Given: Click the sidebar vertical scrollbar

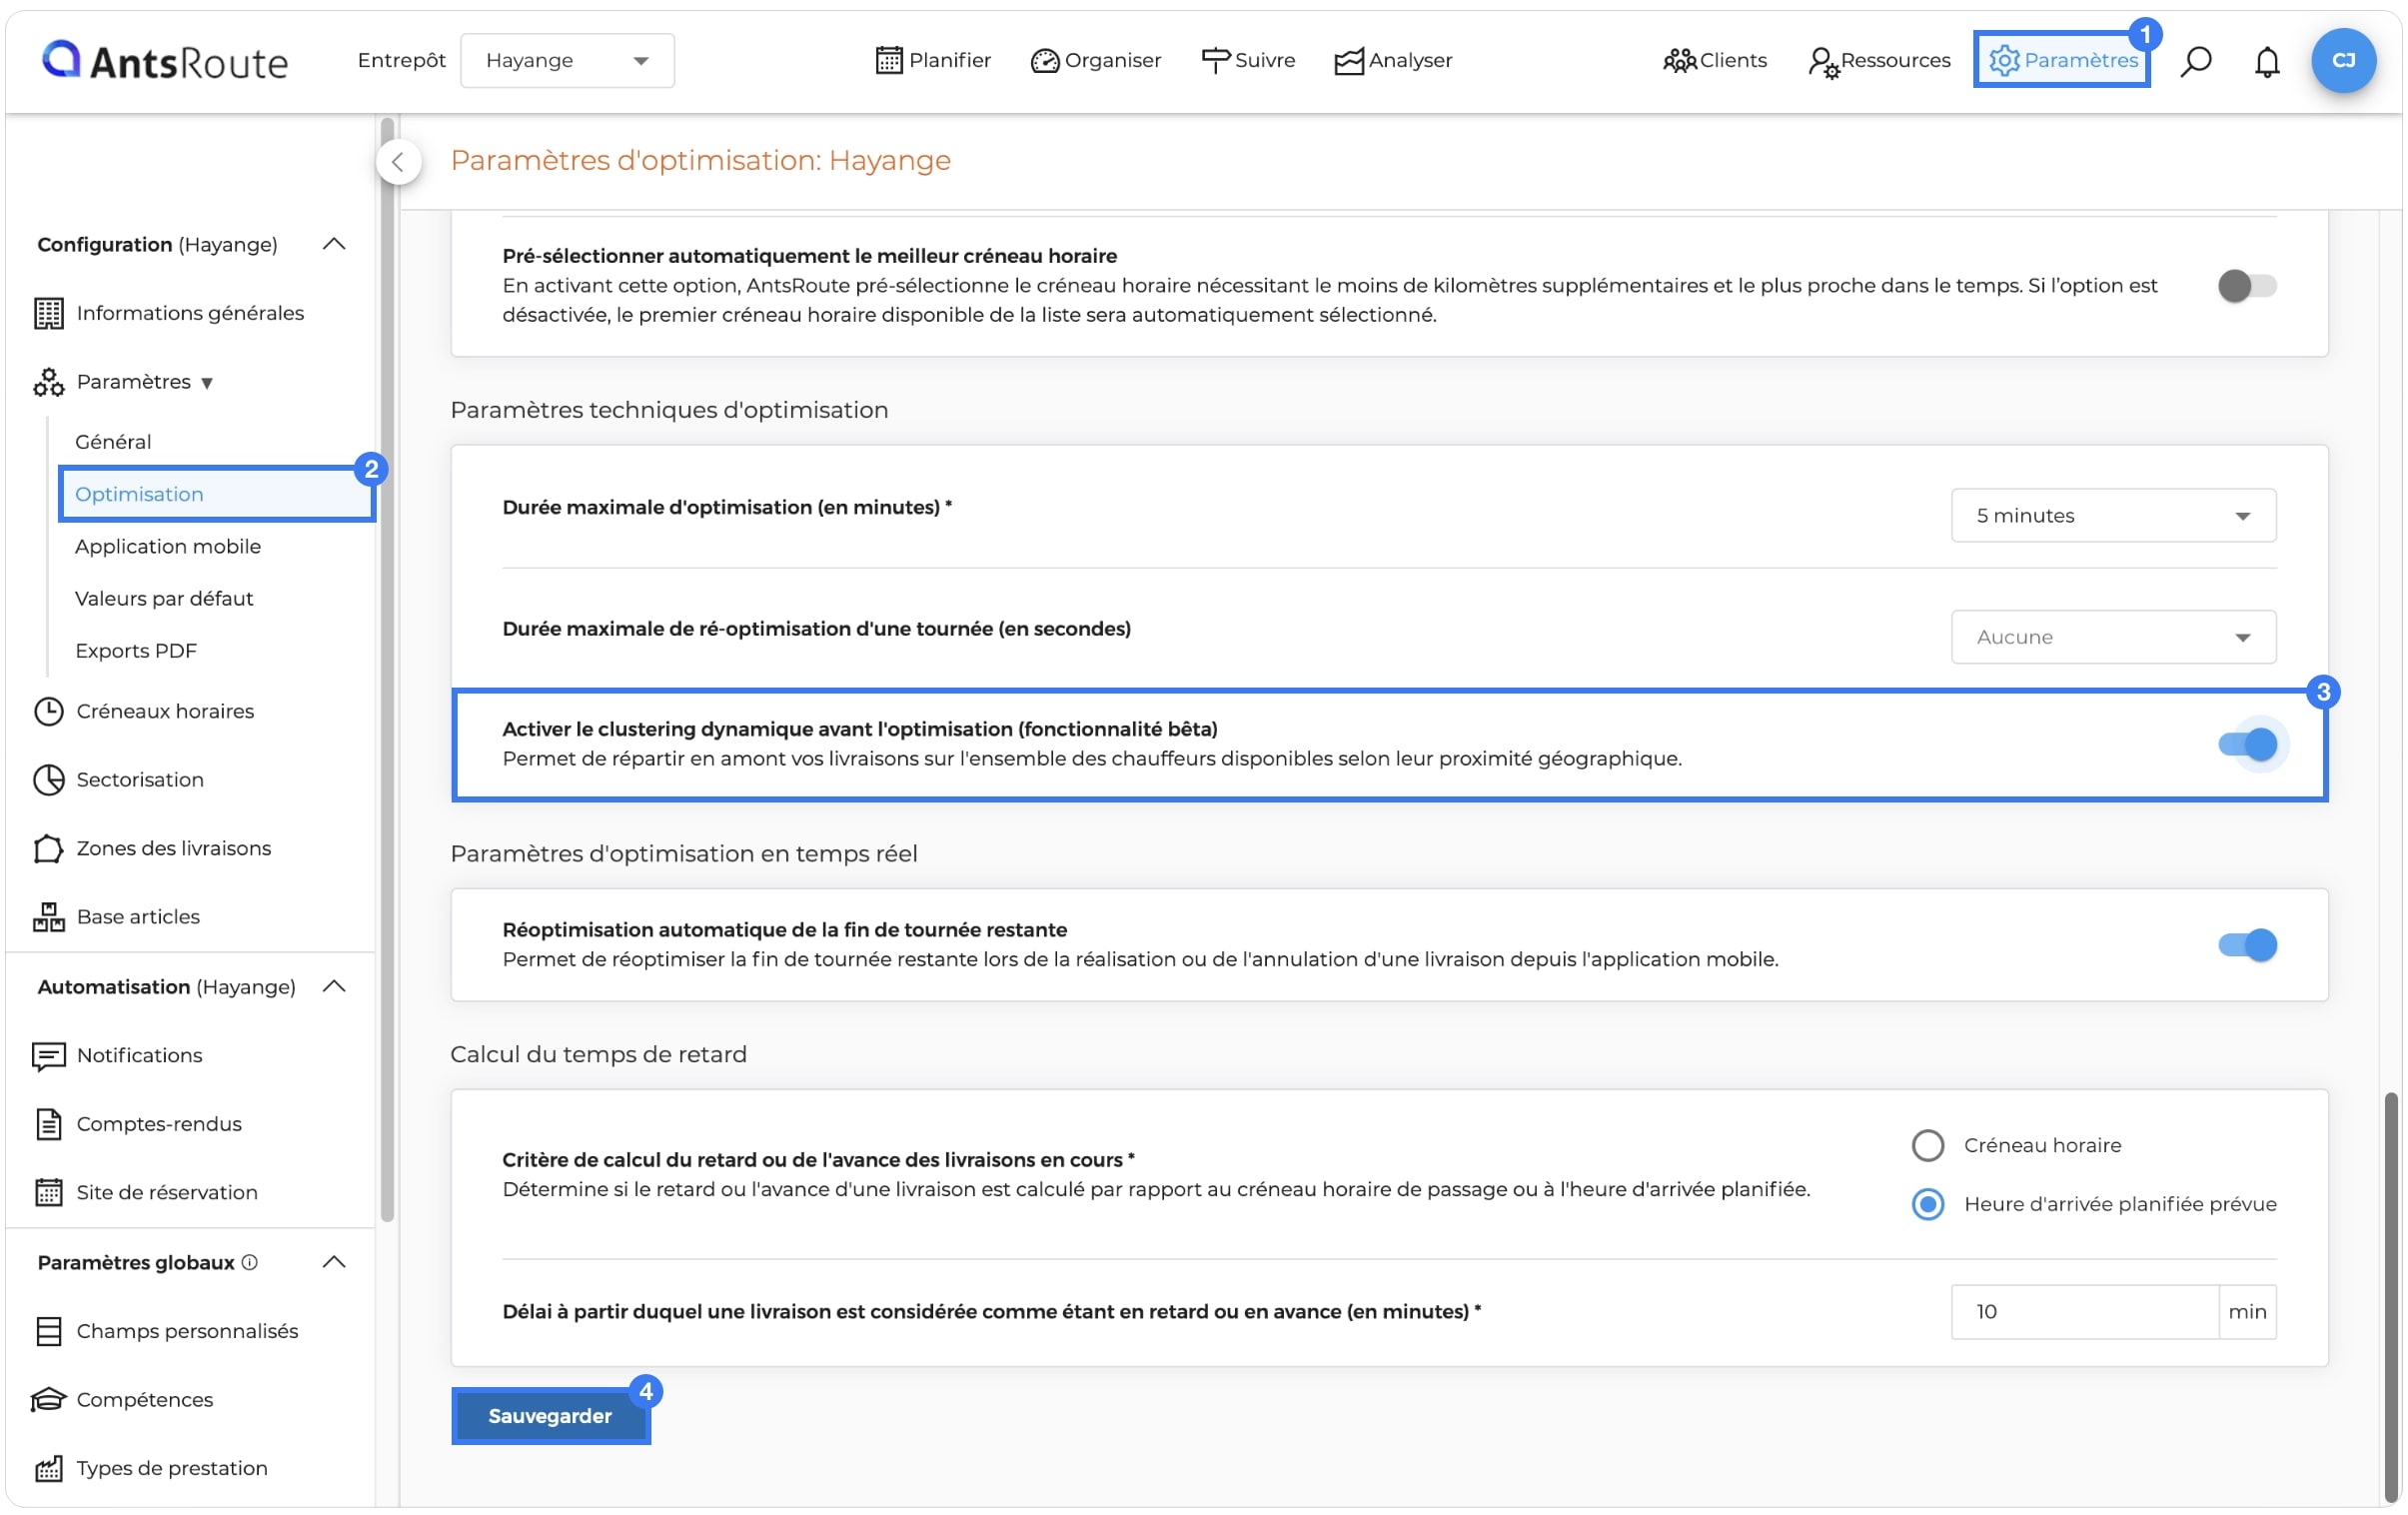Looking at the screenshot, I should coord(387,670).
